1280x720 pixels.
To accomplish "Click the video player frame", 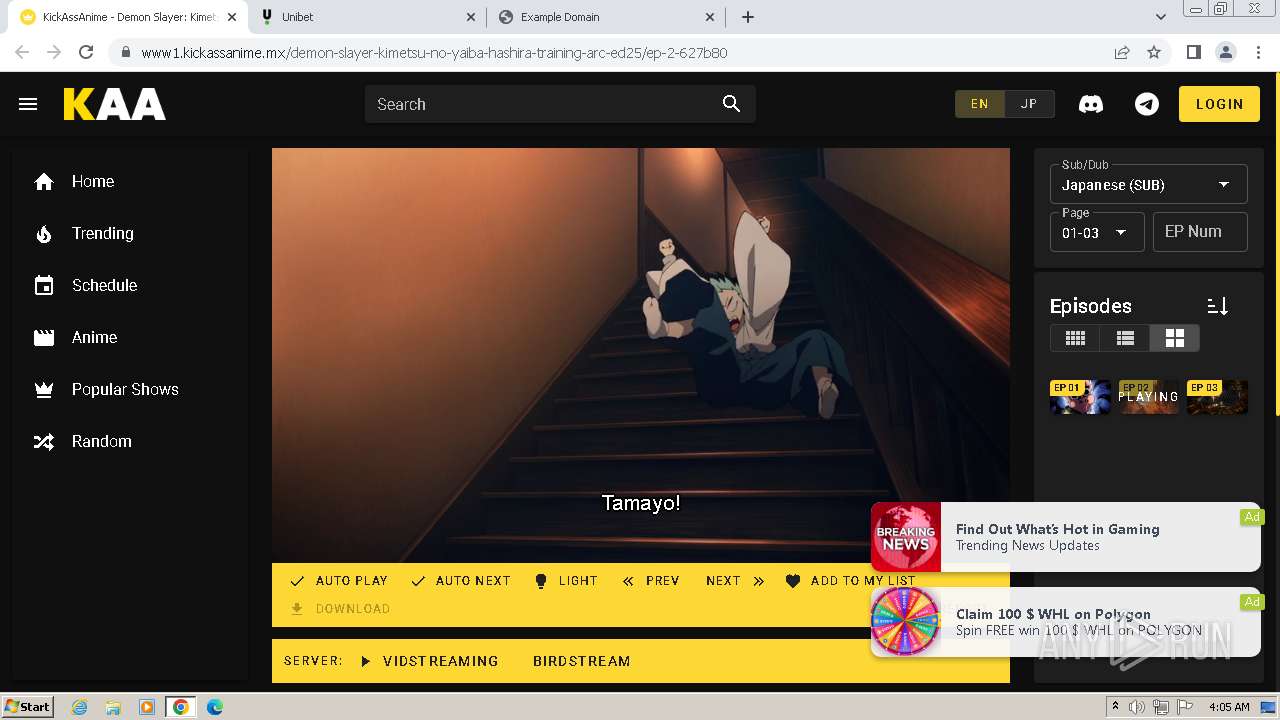I will [x=641, y=355].
